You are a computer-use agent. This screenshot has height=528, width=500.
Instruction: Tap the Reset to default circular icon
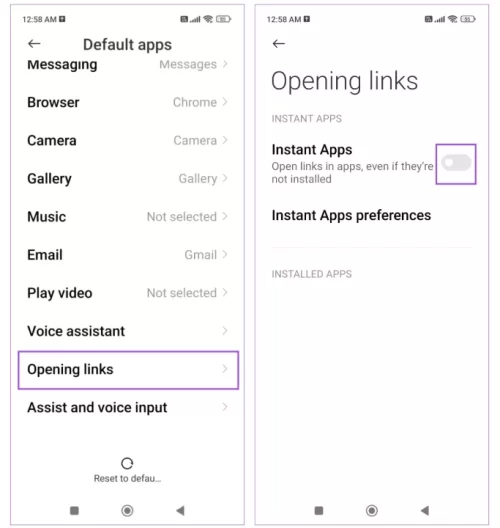click(x=127, y=463)
